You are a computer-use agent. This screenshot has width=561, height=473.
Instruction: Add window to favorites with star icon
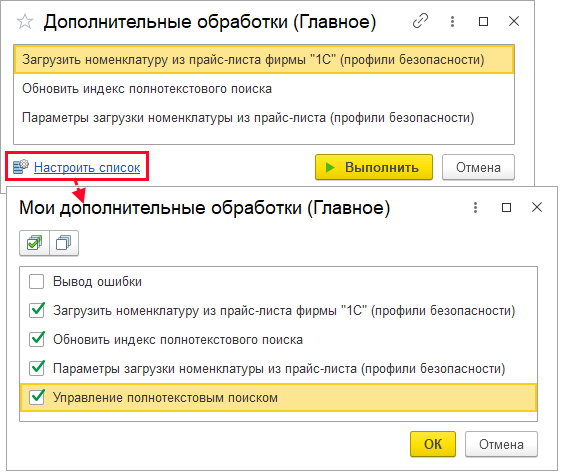click(x=25, y=21)
